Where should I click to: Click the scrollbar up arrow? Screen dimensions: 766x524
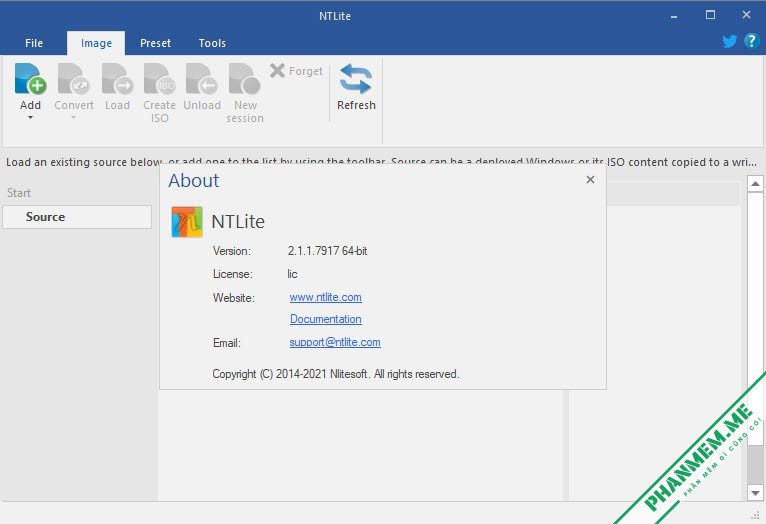click(x=755, y=184)
